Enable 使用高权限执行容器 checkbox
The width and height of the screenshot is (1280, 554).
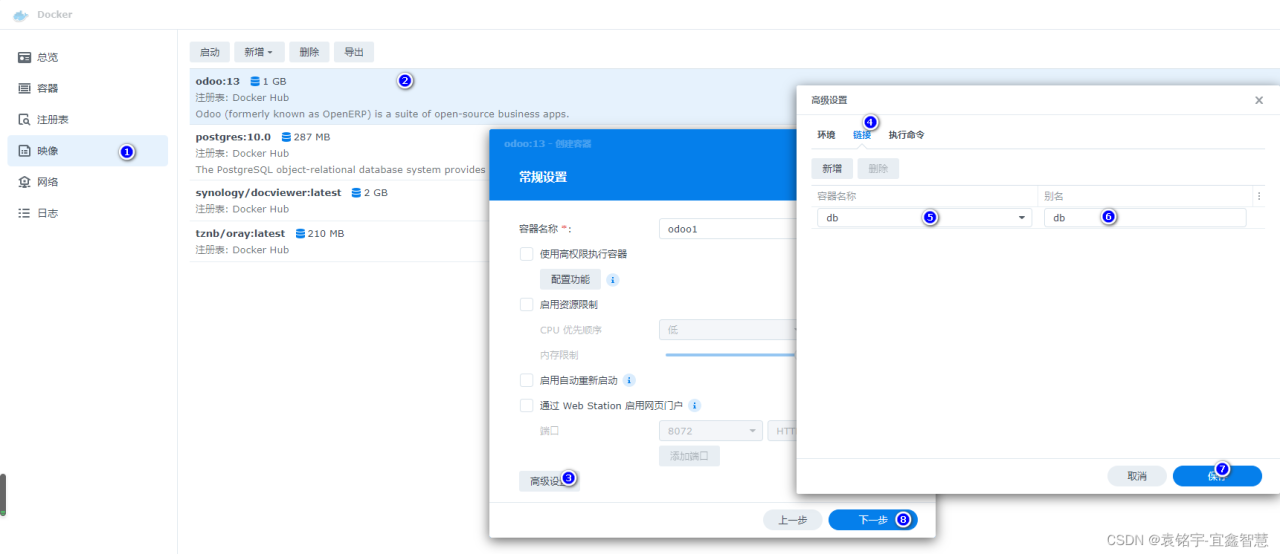pyautogui.click(x=526, y=254)
